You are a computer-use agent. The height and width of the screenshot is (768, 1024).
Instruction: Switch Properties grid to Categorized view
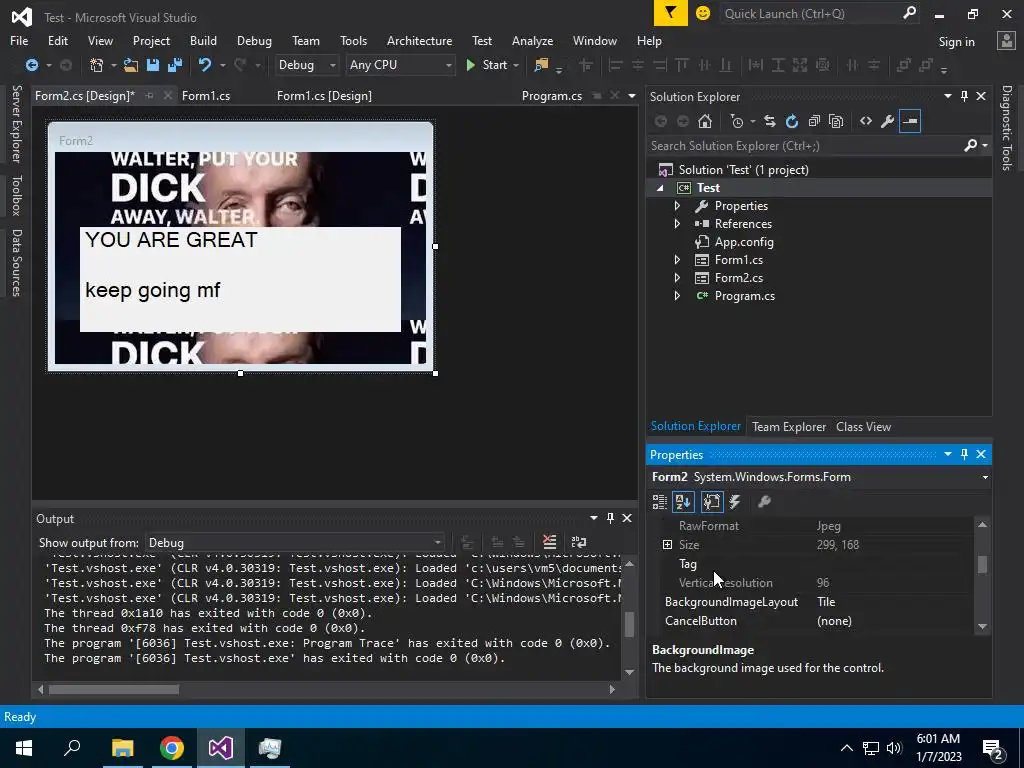coord(660,502)
